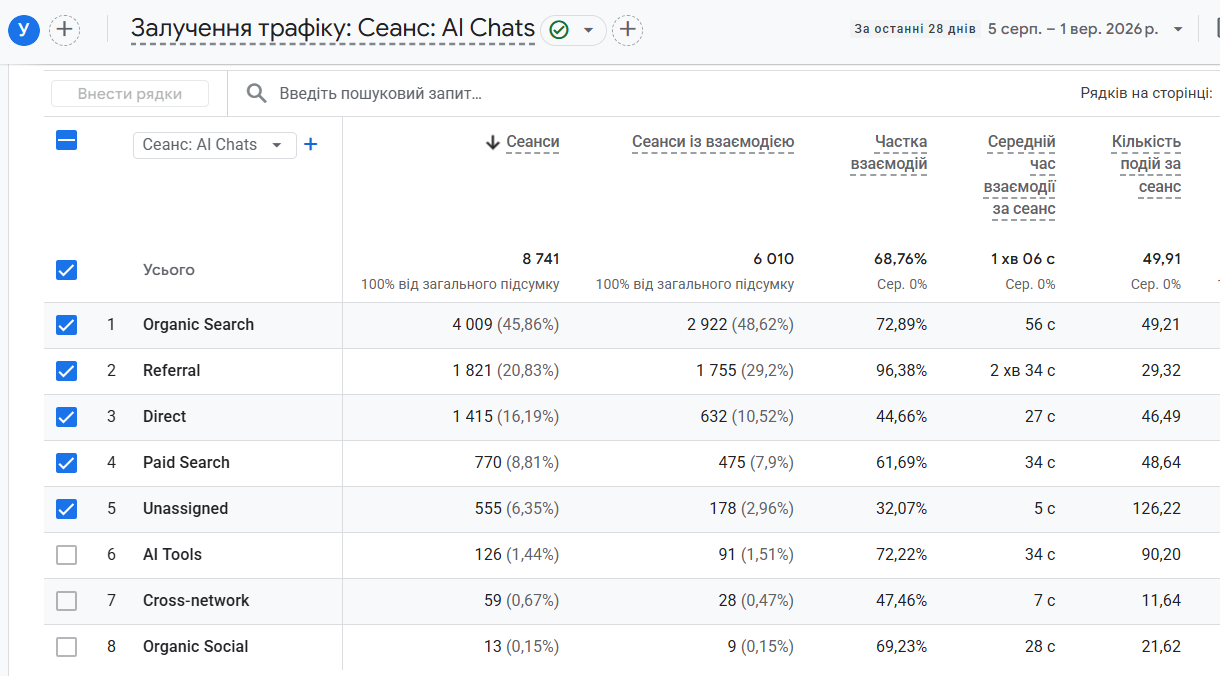Check the AI Tools row checkbox
Image resolution: width=1220 pixels, height=676 pixels.
tap(66, 555)
